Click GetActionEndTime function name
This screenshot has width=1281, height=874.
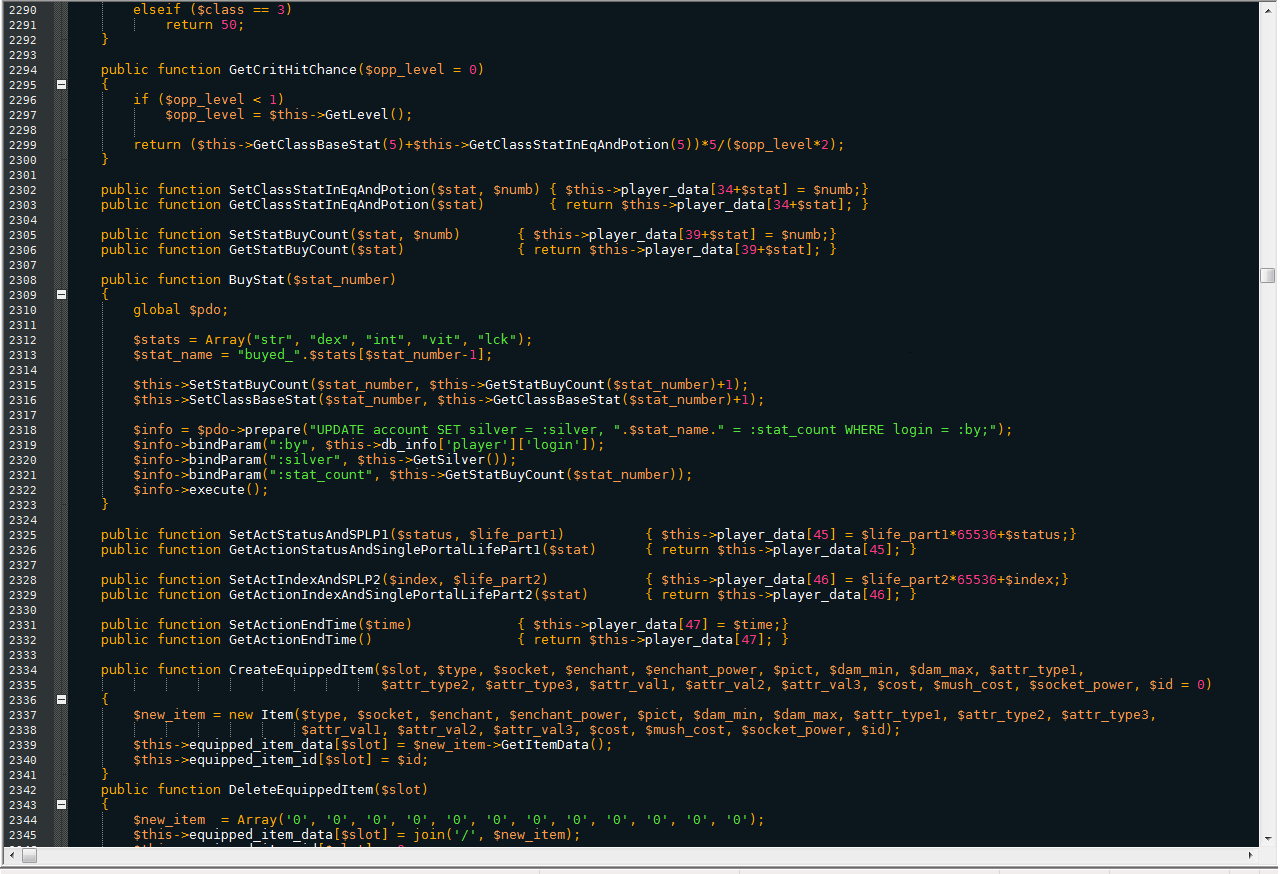click(293, 640)
